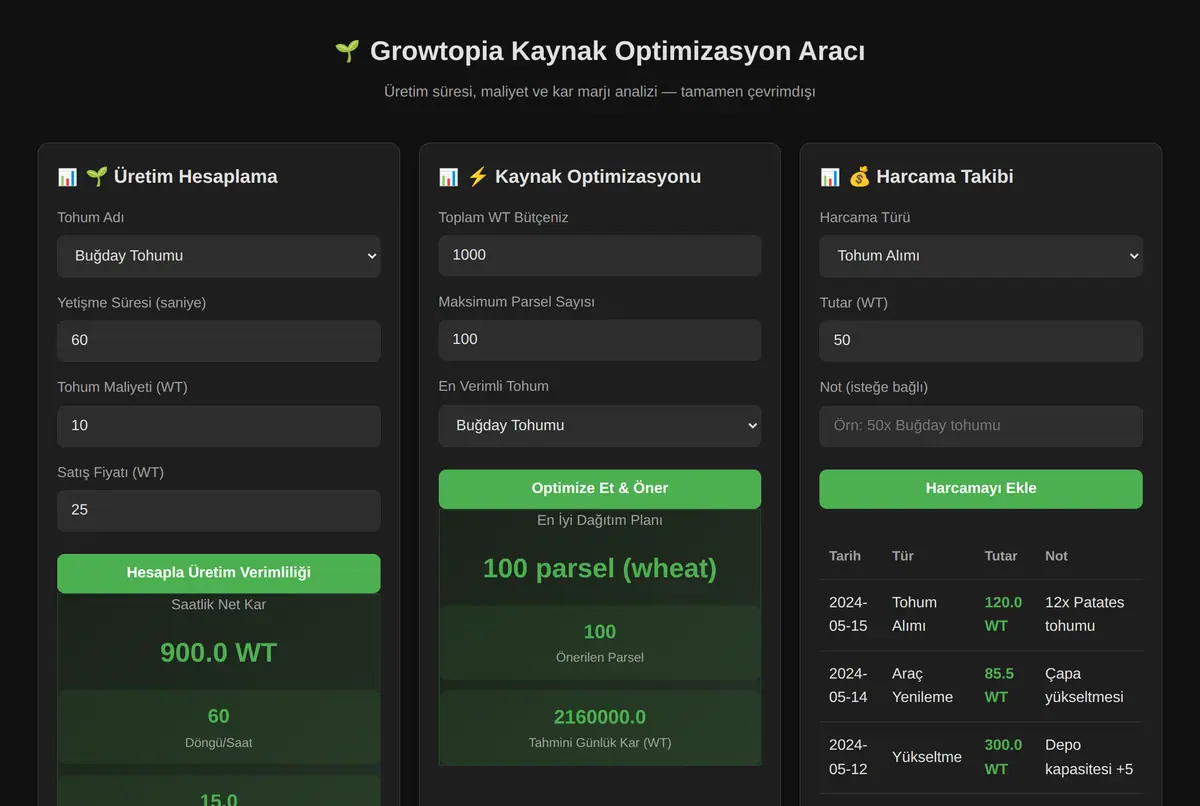
Task: Click the chart icon beside Kaynak Optimizasyonu
Action: pyautogui.click(x=448, y=177)
